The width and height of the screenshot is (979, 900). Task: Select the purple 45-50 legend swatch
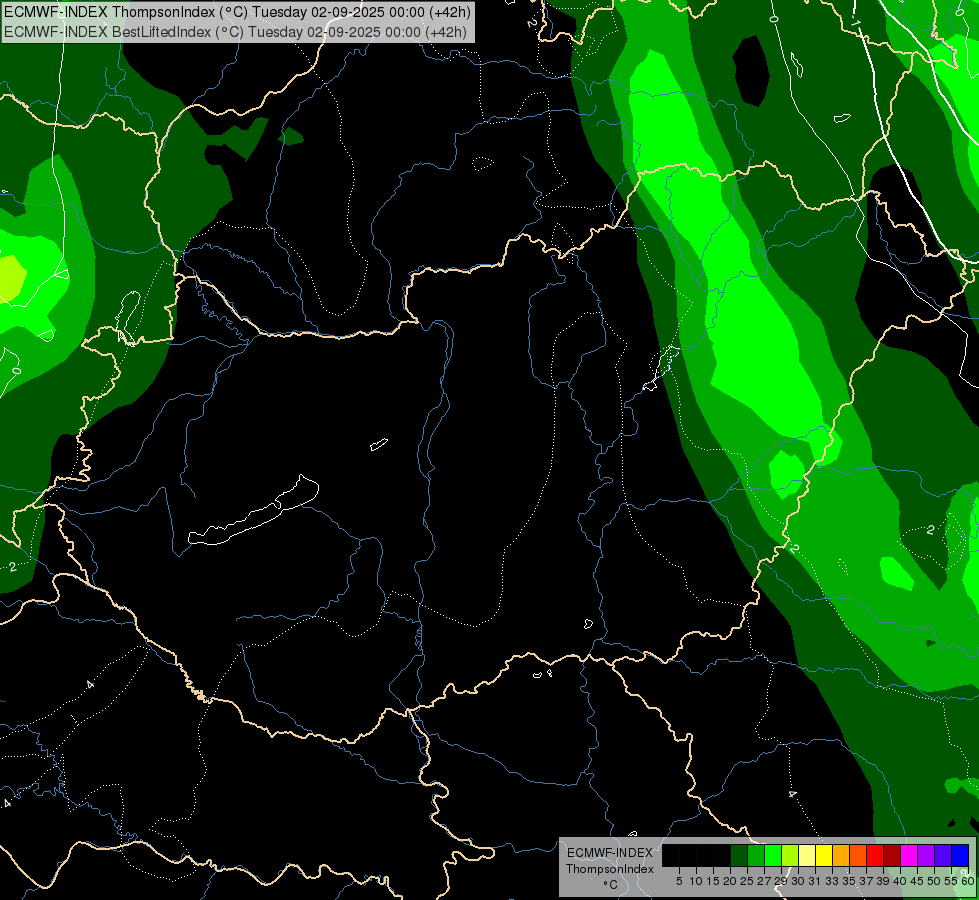[x=926, y=855]
